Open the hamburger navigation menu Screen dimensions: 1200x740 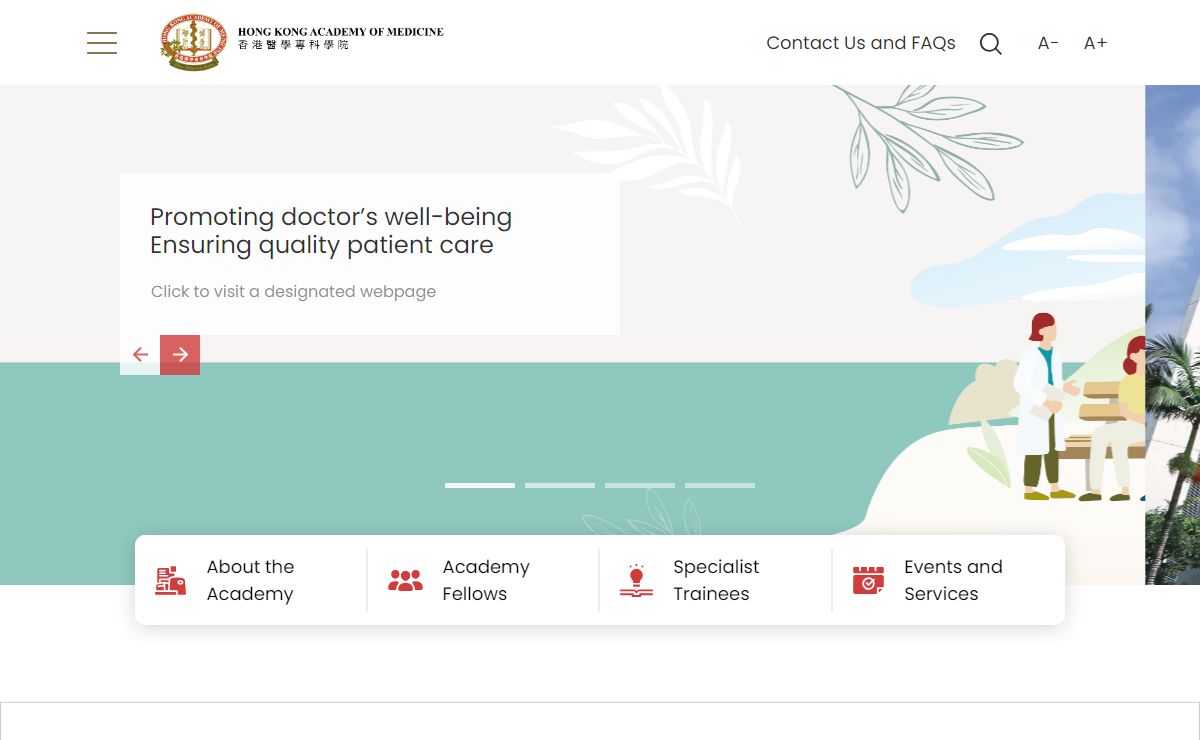(x=102, y=43)
